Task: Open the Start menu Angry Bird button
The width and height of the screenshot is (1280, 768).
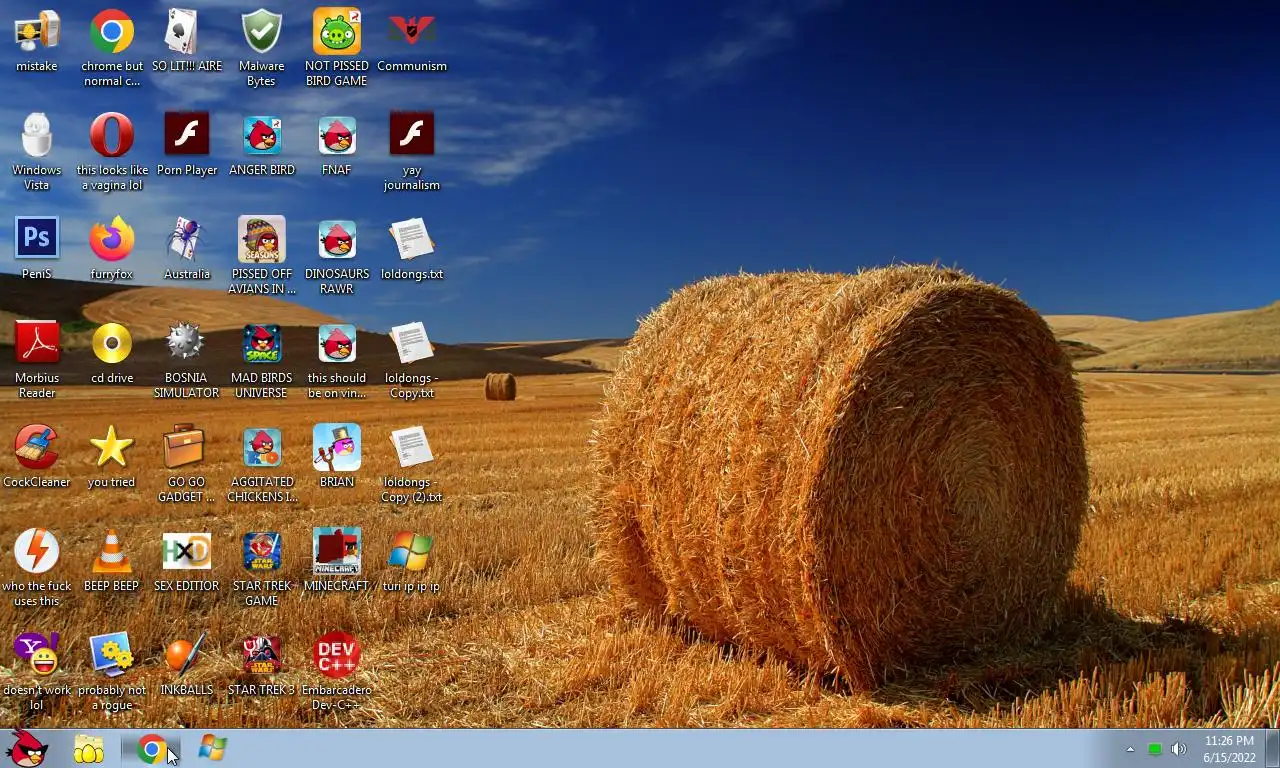Action: [x=27, y=748]
